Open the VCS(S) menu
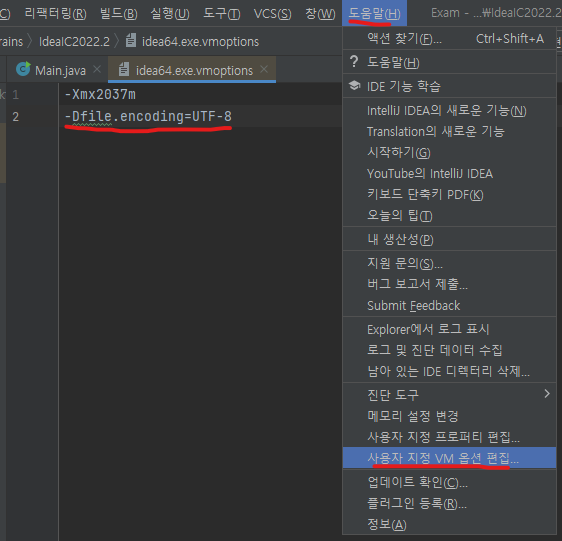This screenshot has width=562, height=541. pos(272,14)
